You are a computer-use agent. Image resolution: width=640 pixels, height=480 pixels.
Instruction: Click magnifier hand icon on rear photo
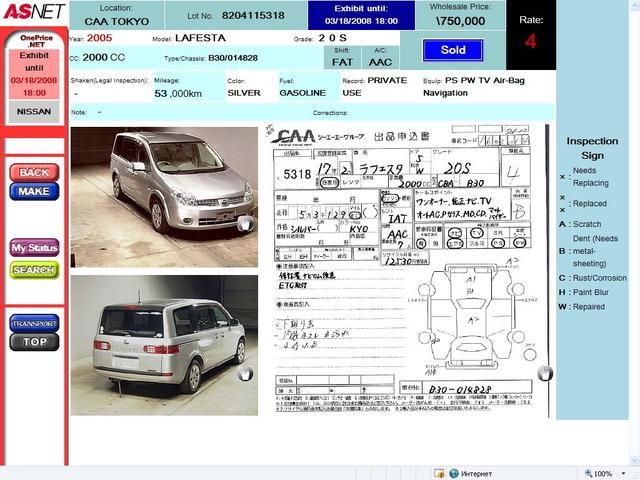245,373
